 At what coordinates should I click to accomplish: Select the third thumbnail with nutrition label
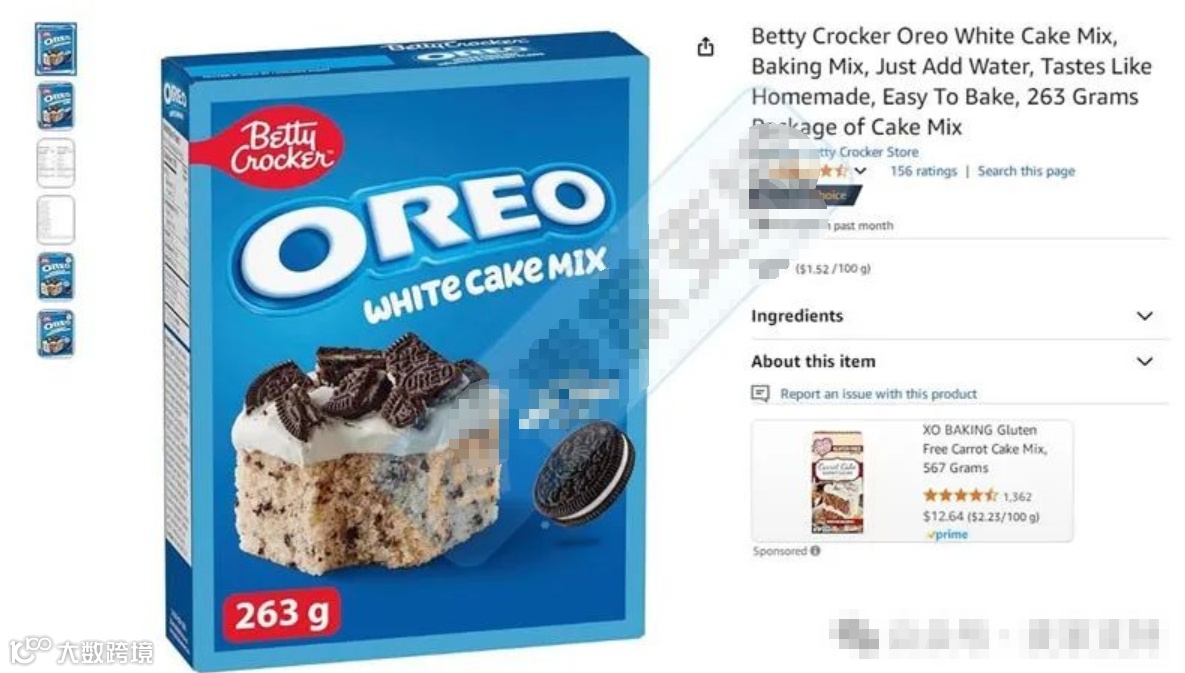55,163
